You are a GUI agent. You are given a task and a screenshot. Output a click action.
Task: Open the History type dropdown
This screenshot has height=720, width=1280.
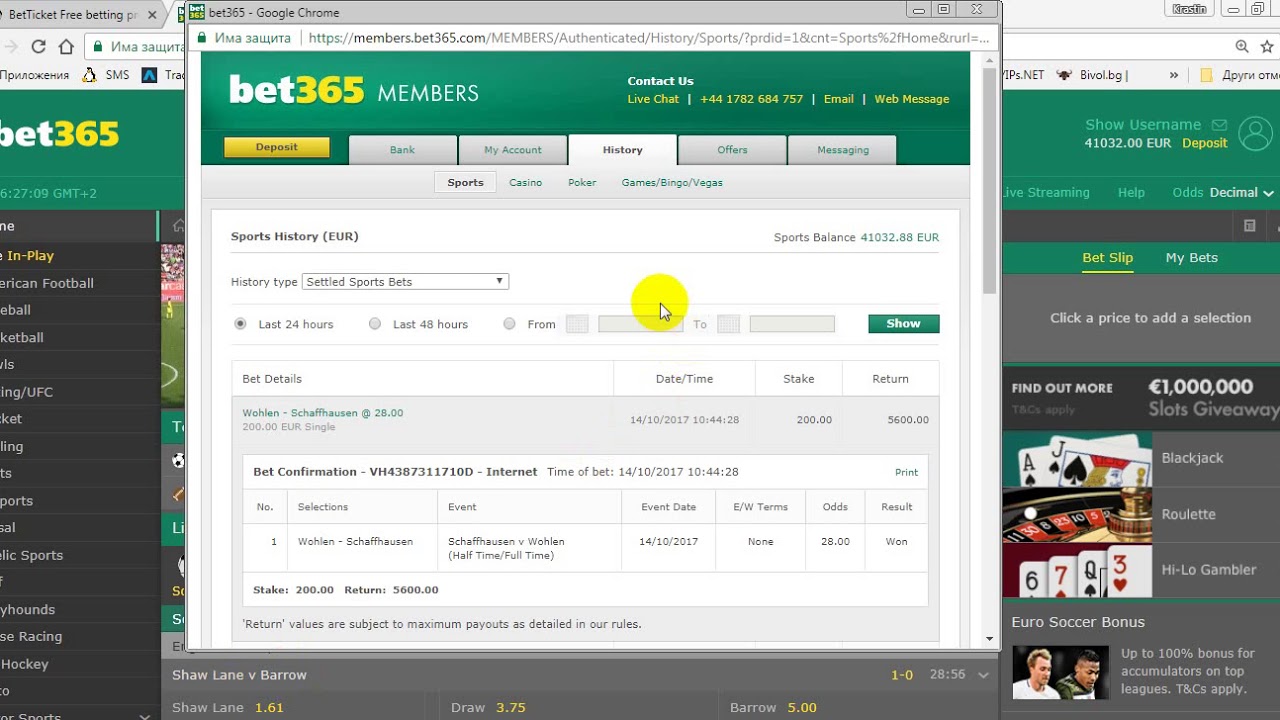point(406,282)
